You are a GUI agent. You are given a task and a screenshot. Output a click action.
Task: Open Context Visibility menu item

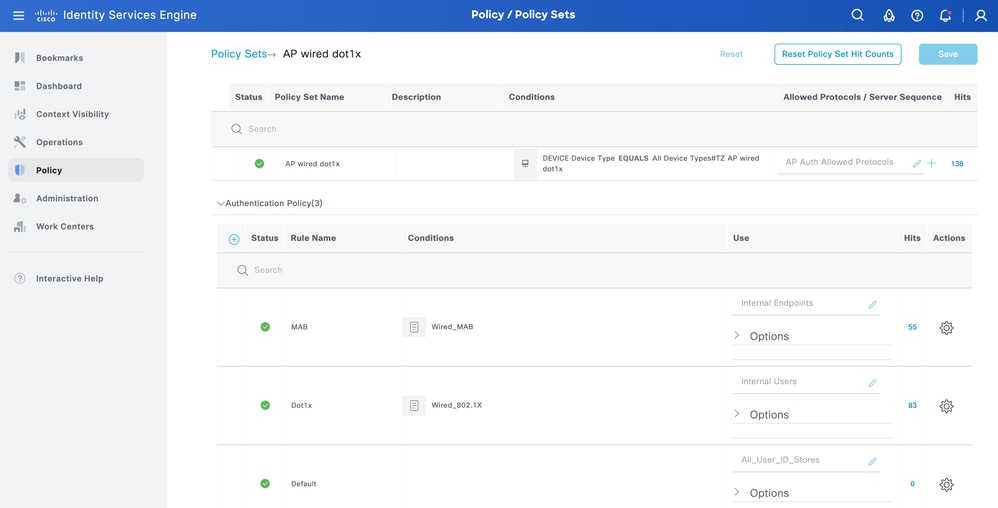[x=76, y=114]
